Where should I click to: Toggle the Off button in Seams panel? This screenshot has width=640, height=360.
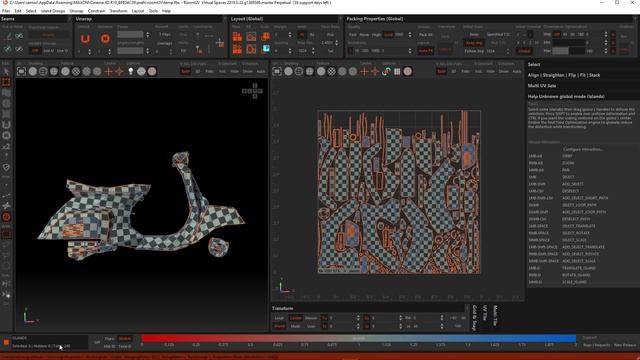36,51
